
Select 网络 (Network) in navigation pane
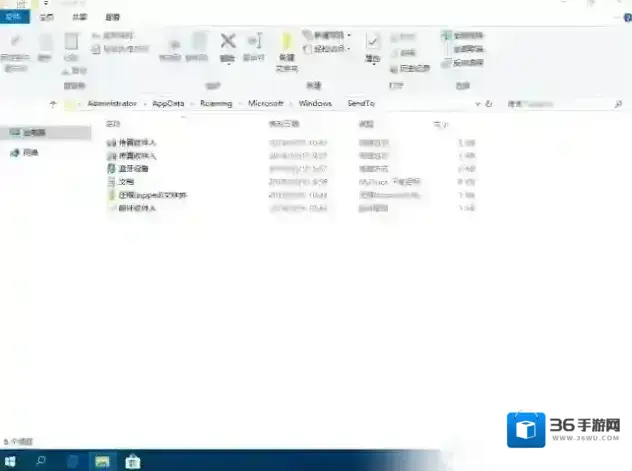(x=24, y=152)
